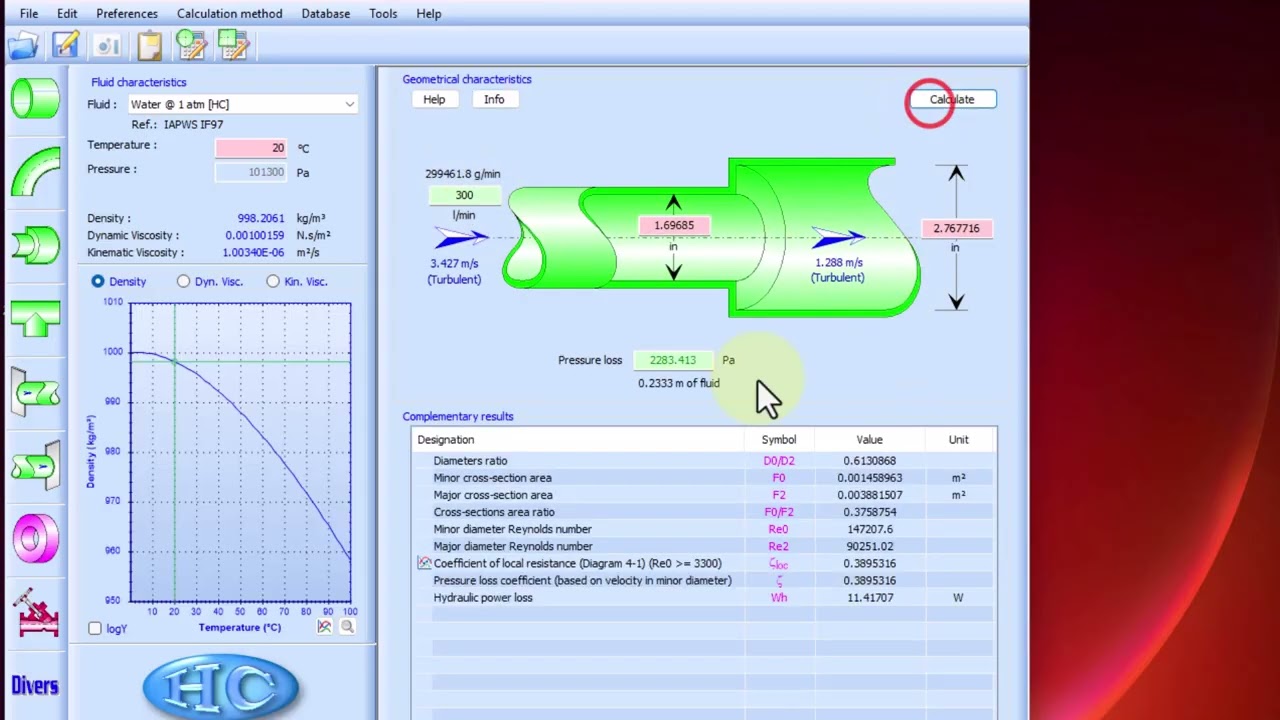The image size is (1280, 720).
Task: Click the Pressure value field 101300
Action: point(250,171)
